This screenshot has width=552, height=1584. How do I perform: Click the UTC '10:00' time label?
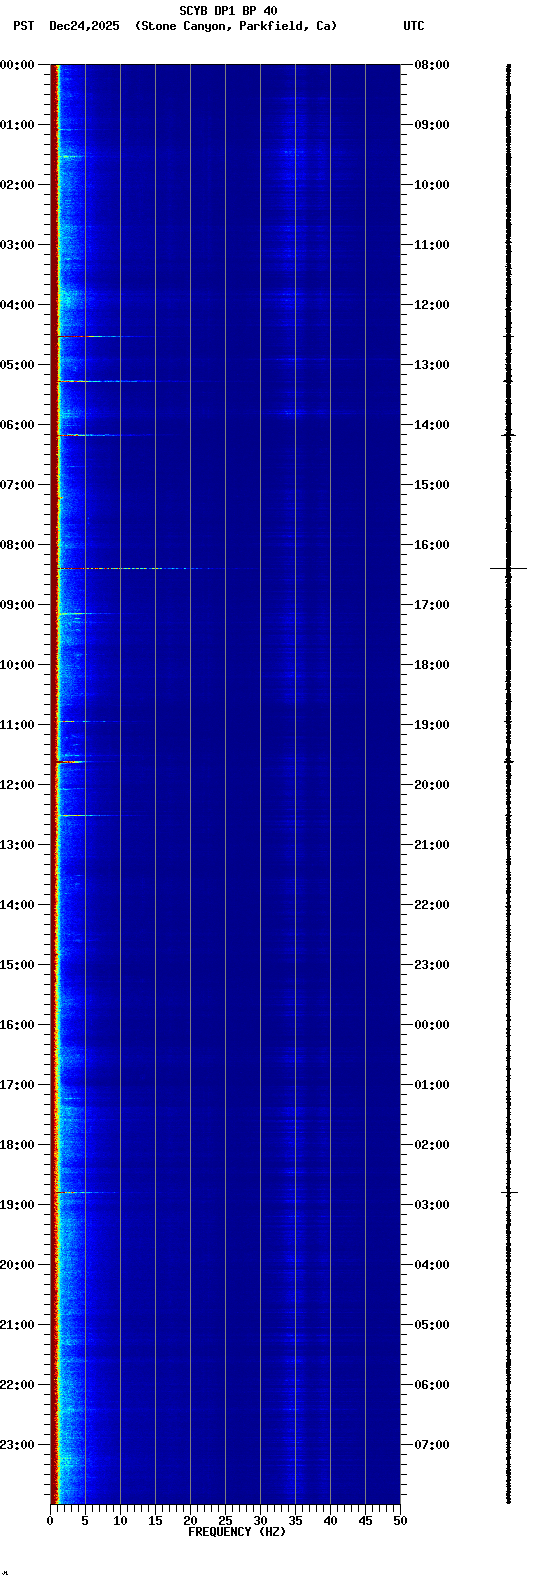(432, 185)
